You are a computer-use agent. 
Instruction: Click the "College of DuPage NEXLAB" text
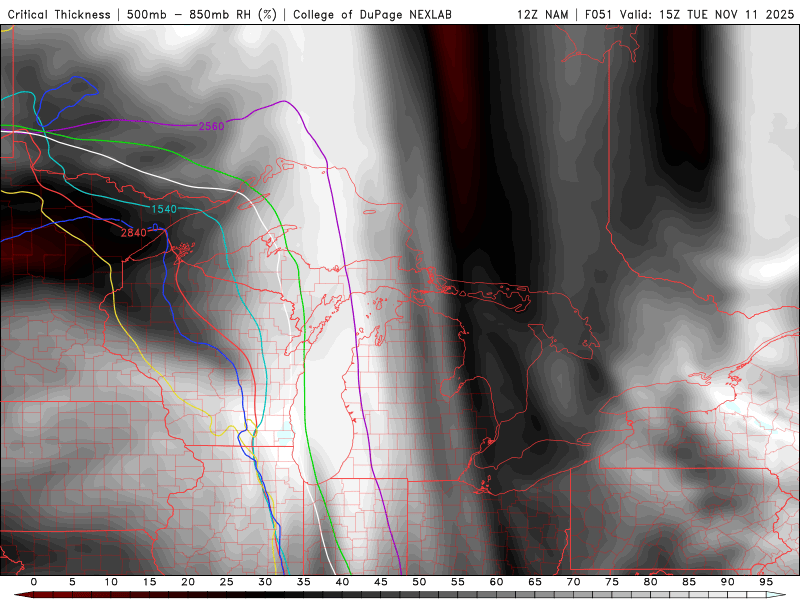(x=372, y=15)
